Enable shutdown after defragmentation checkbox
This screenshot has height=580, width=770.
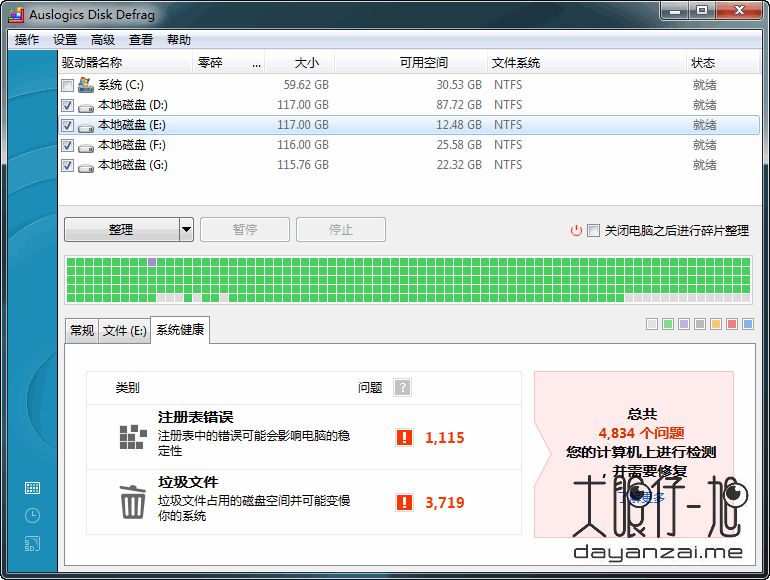coord(593,230)
